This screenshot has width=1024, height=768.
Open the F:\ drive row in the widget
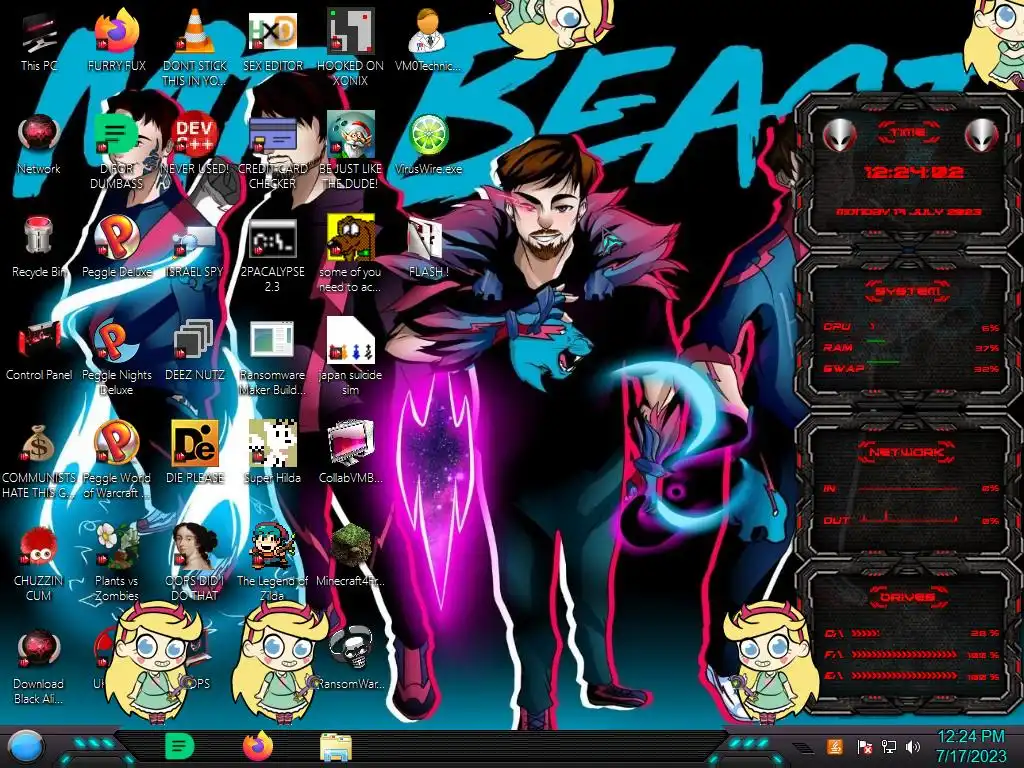pyautogui.click(x=911, y=654)
